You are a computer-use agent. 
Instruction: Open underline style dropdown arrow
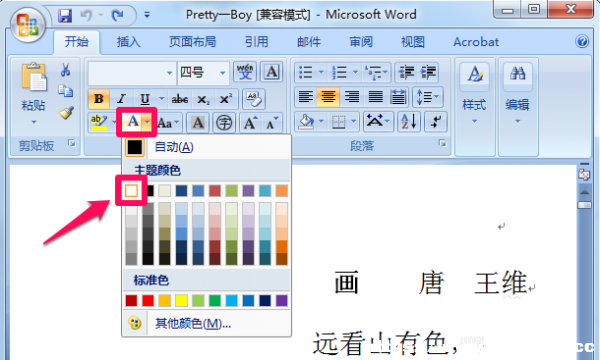161,99
